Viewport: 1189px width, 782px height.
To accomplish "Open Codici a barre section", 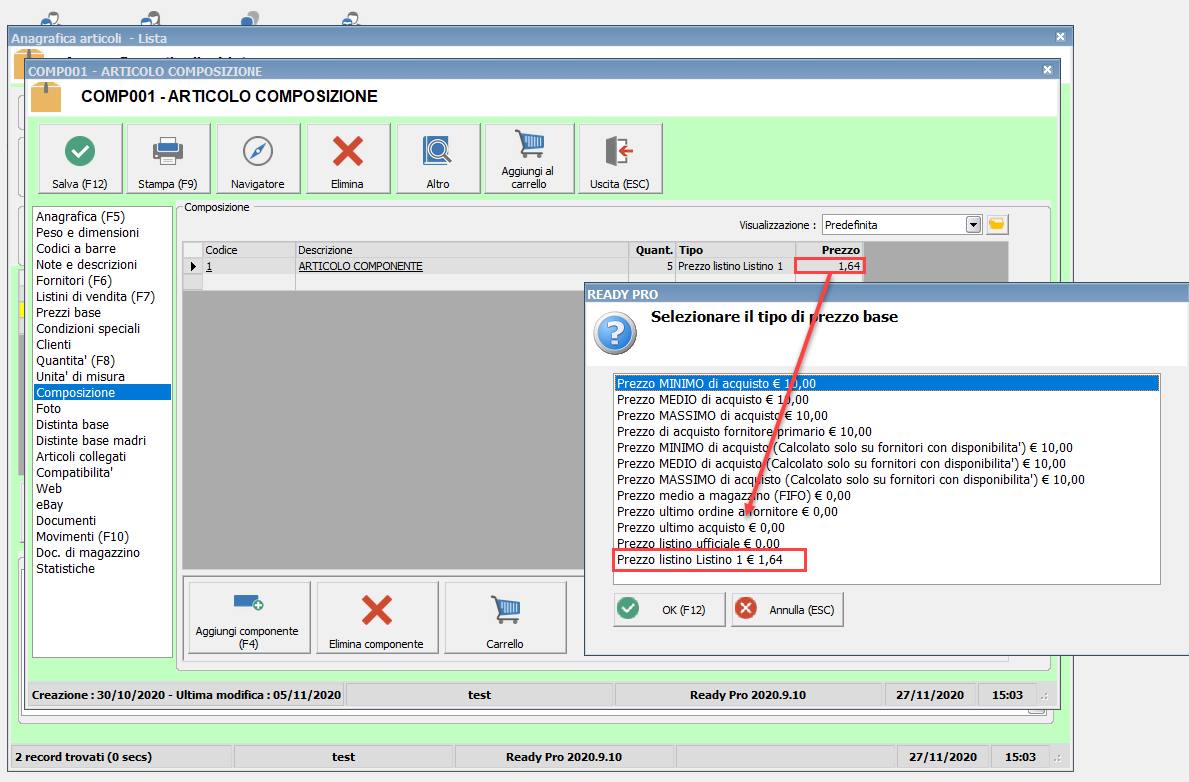I will pyautogui.click(x=76, y=249).
